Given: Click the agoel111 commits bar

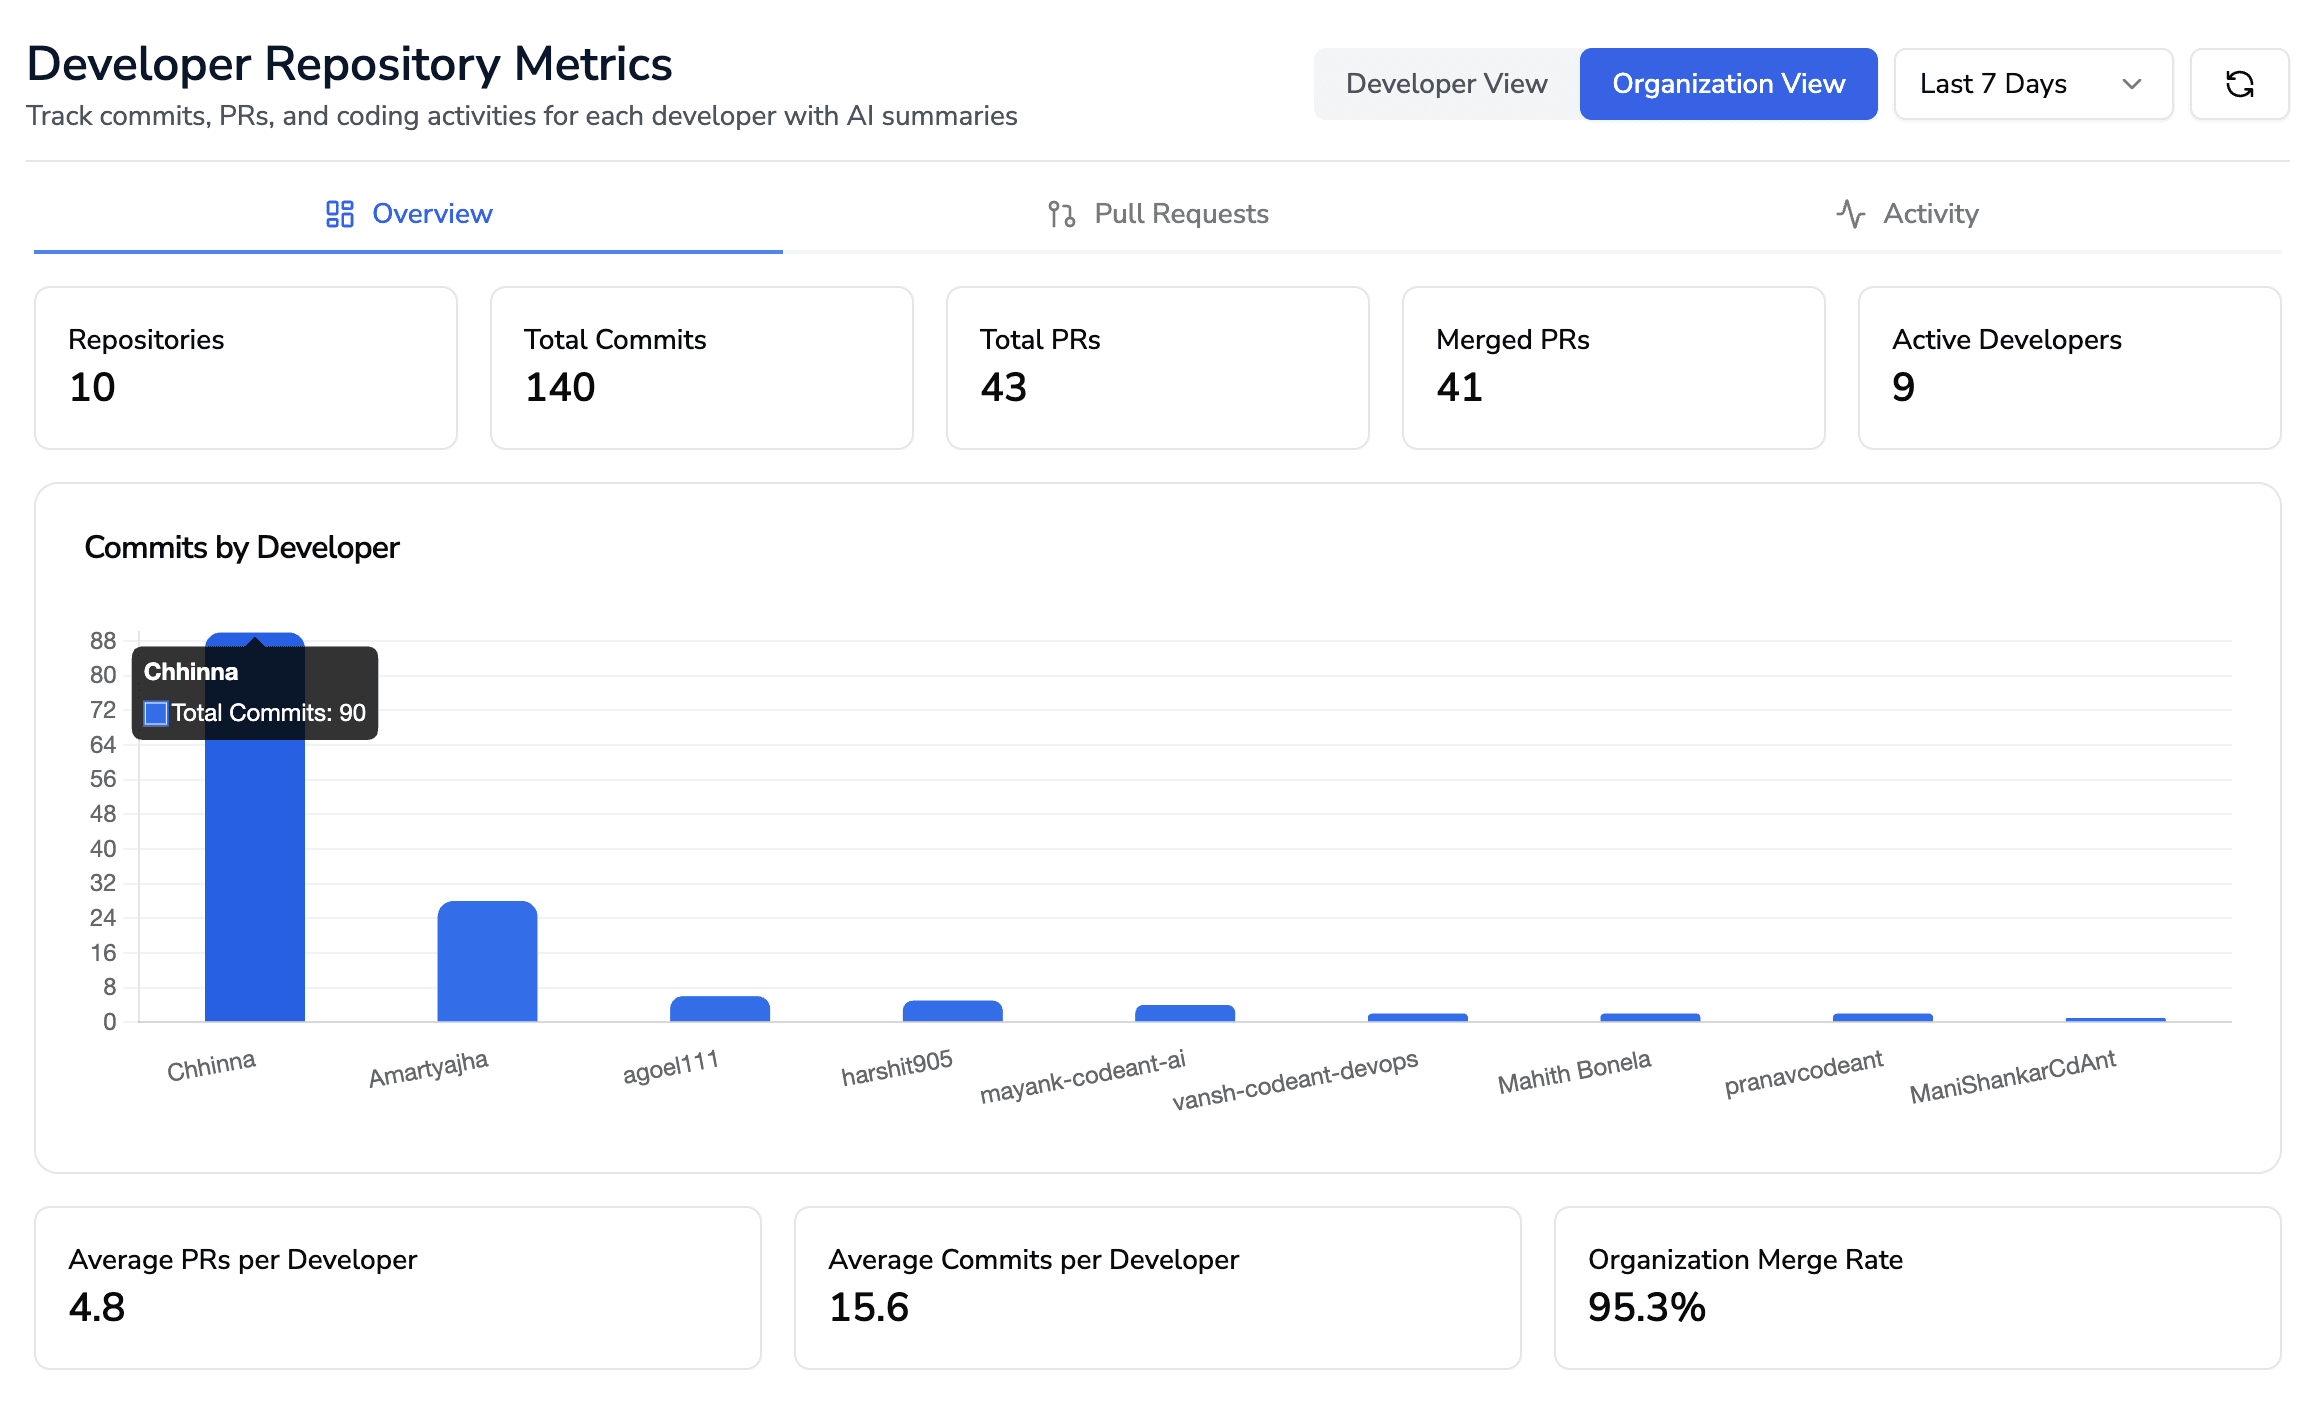Looking at the screenshot, I should point(720,1009).
